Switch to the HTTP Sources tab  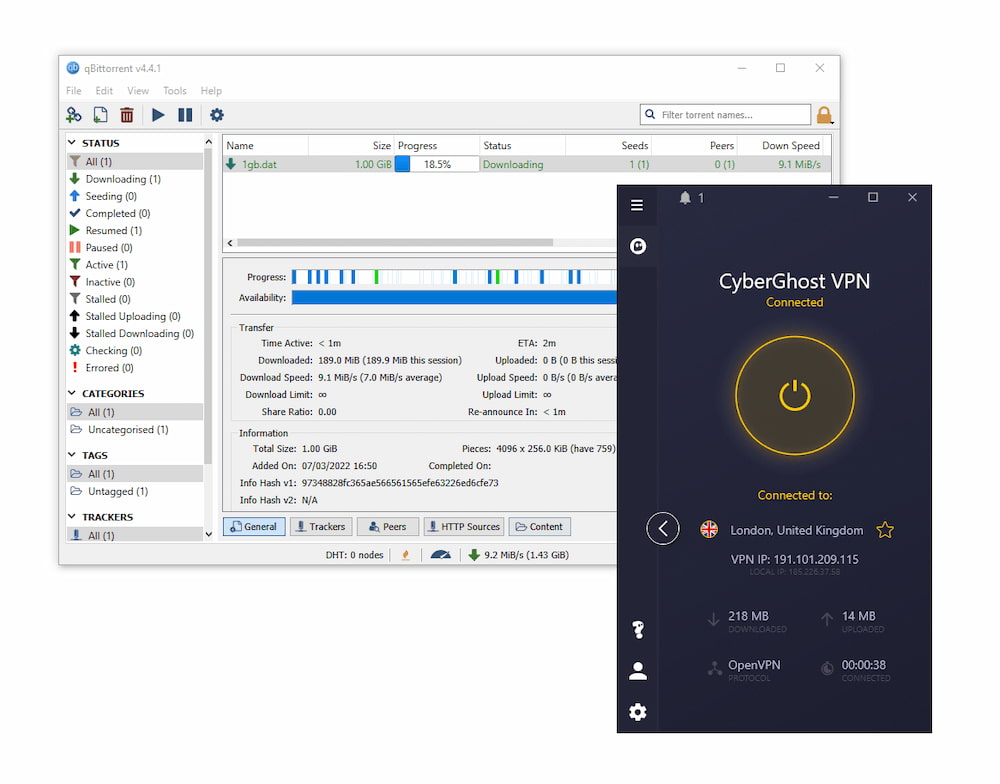coord(464,526)
